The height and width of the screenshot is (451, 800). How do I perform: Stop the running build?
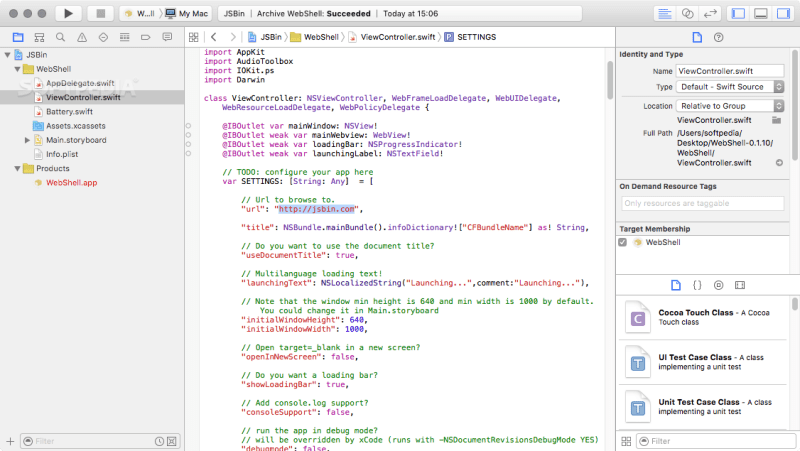(x=101, y=14)
